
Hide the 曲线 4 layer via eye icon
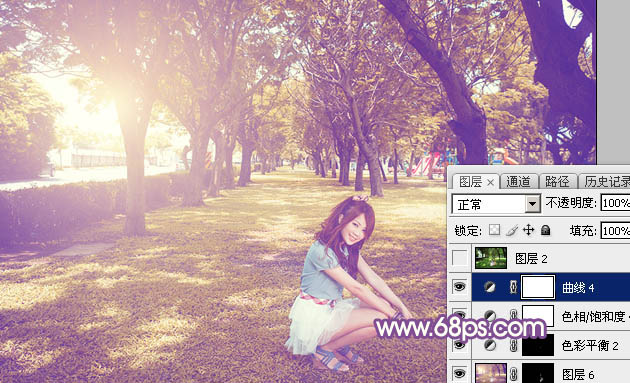(x=460, y=287)
